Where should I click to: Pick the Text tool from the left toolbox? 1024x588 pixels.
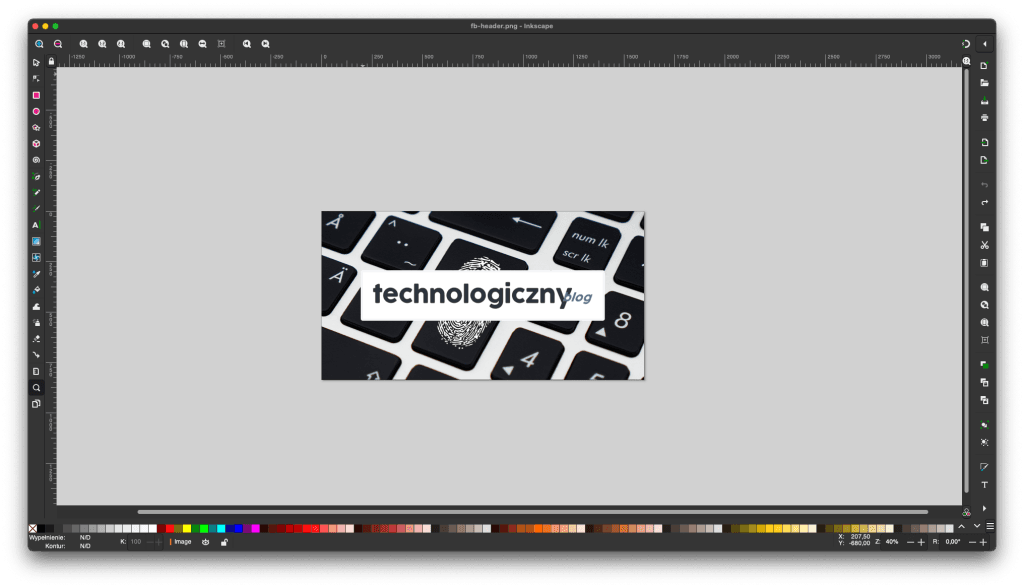pyautogui.click(x=36, y=225)
